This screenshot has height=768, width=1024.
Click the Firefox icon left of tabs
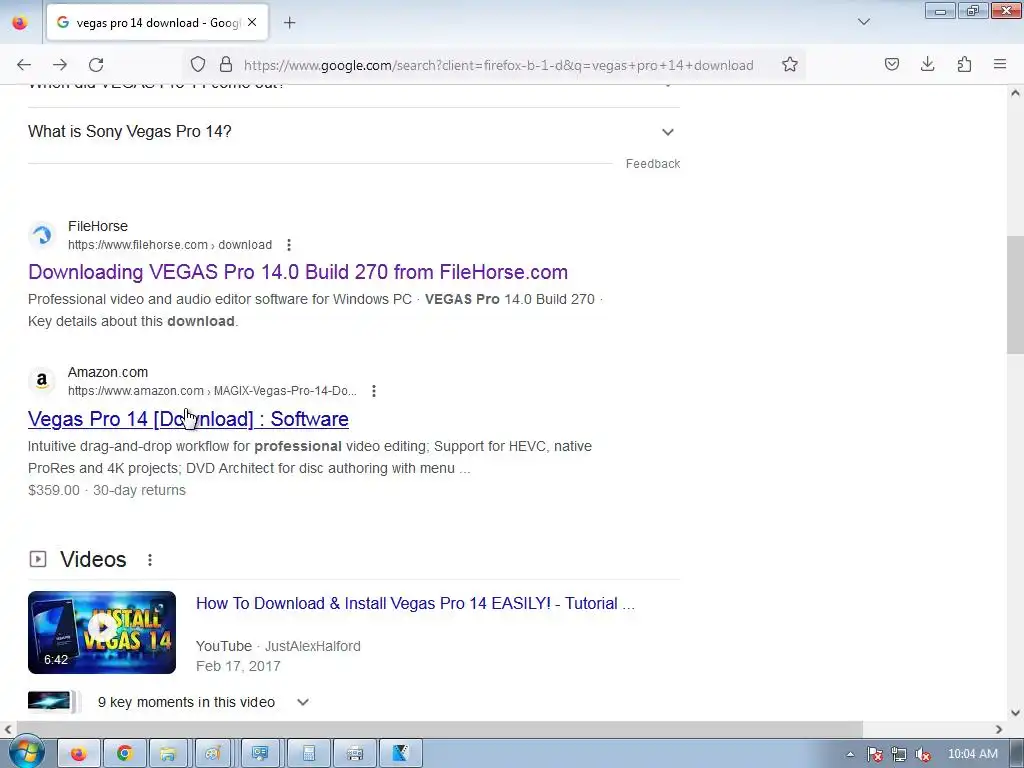coord(20,23)
